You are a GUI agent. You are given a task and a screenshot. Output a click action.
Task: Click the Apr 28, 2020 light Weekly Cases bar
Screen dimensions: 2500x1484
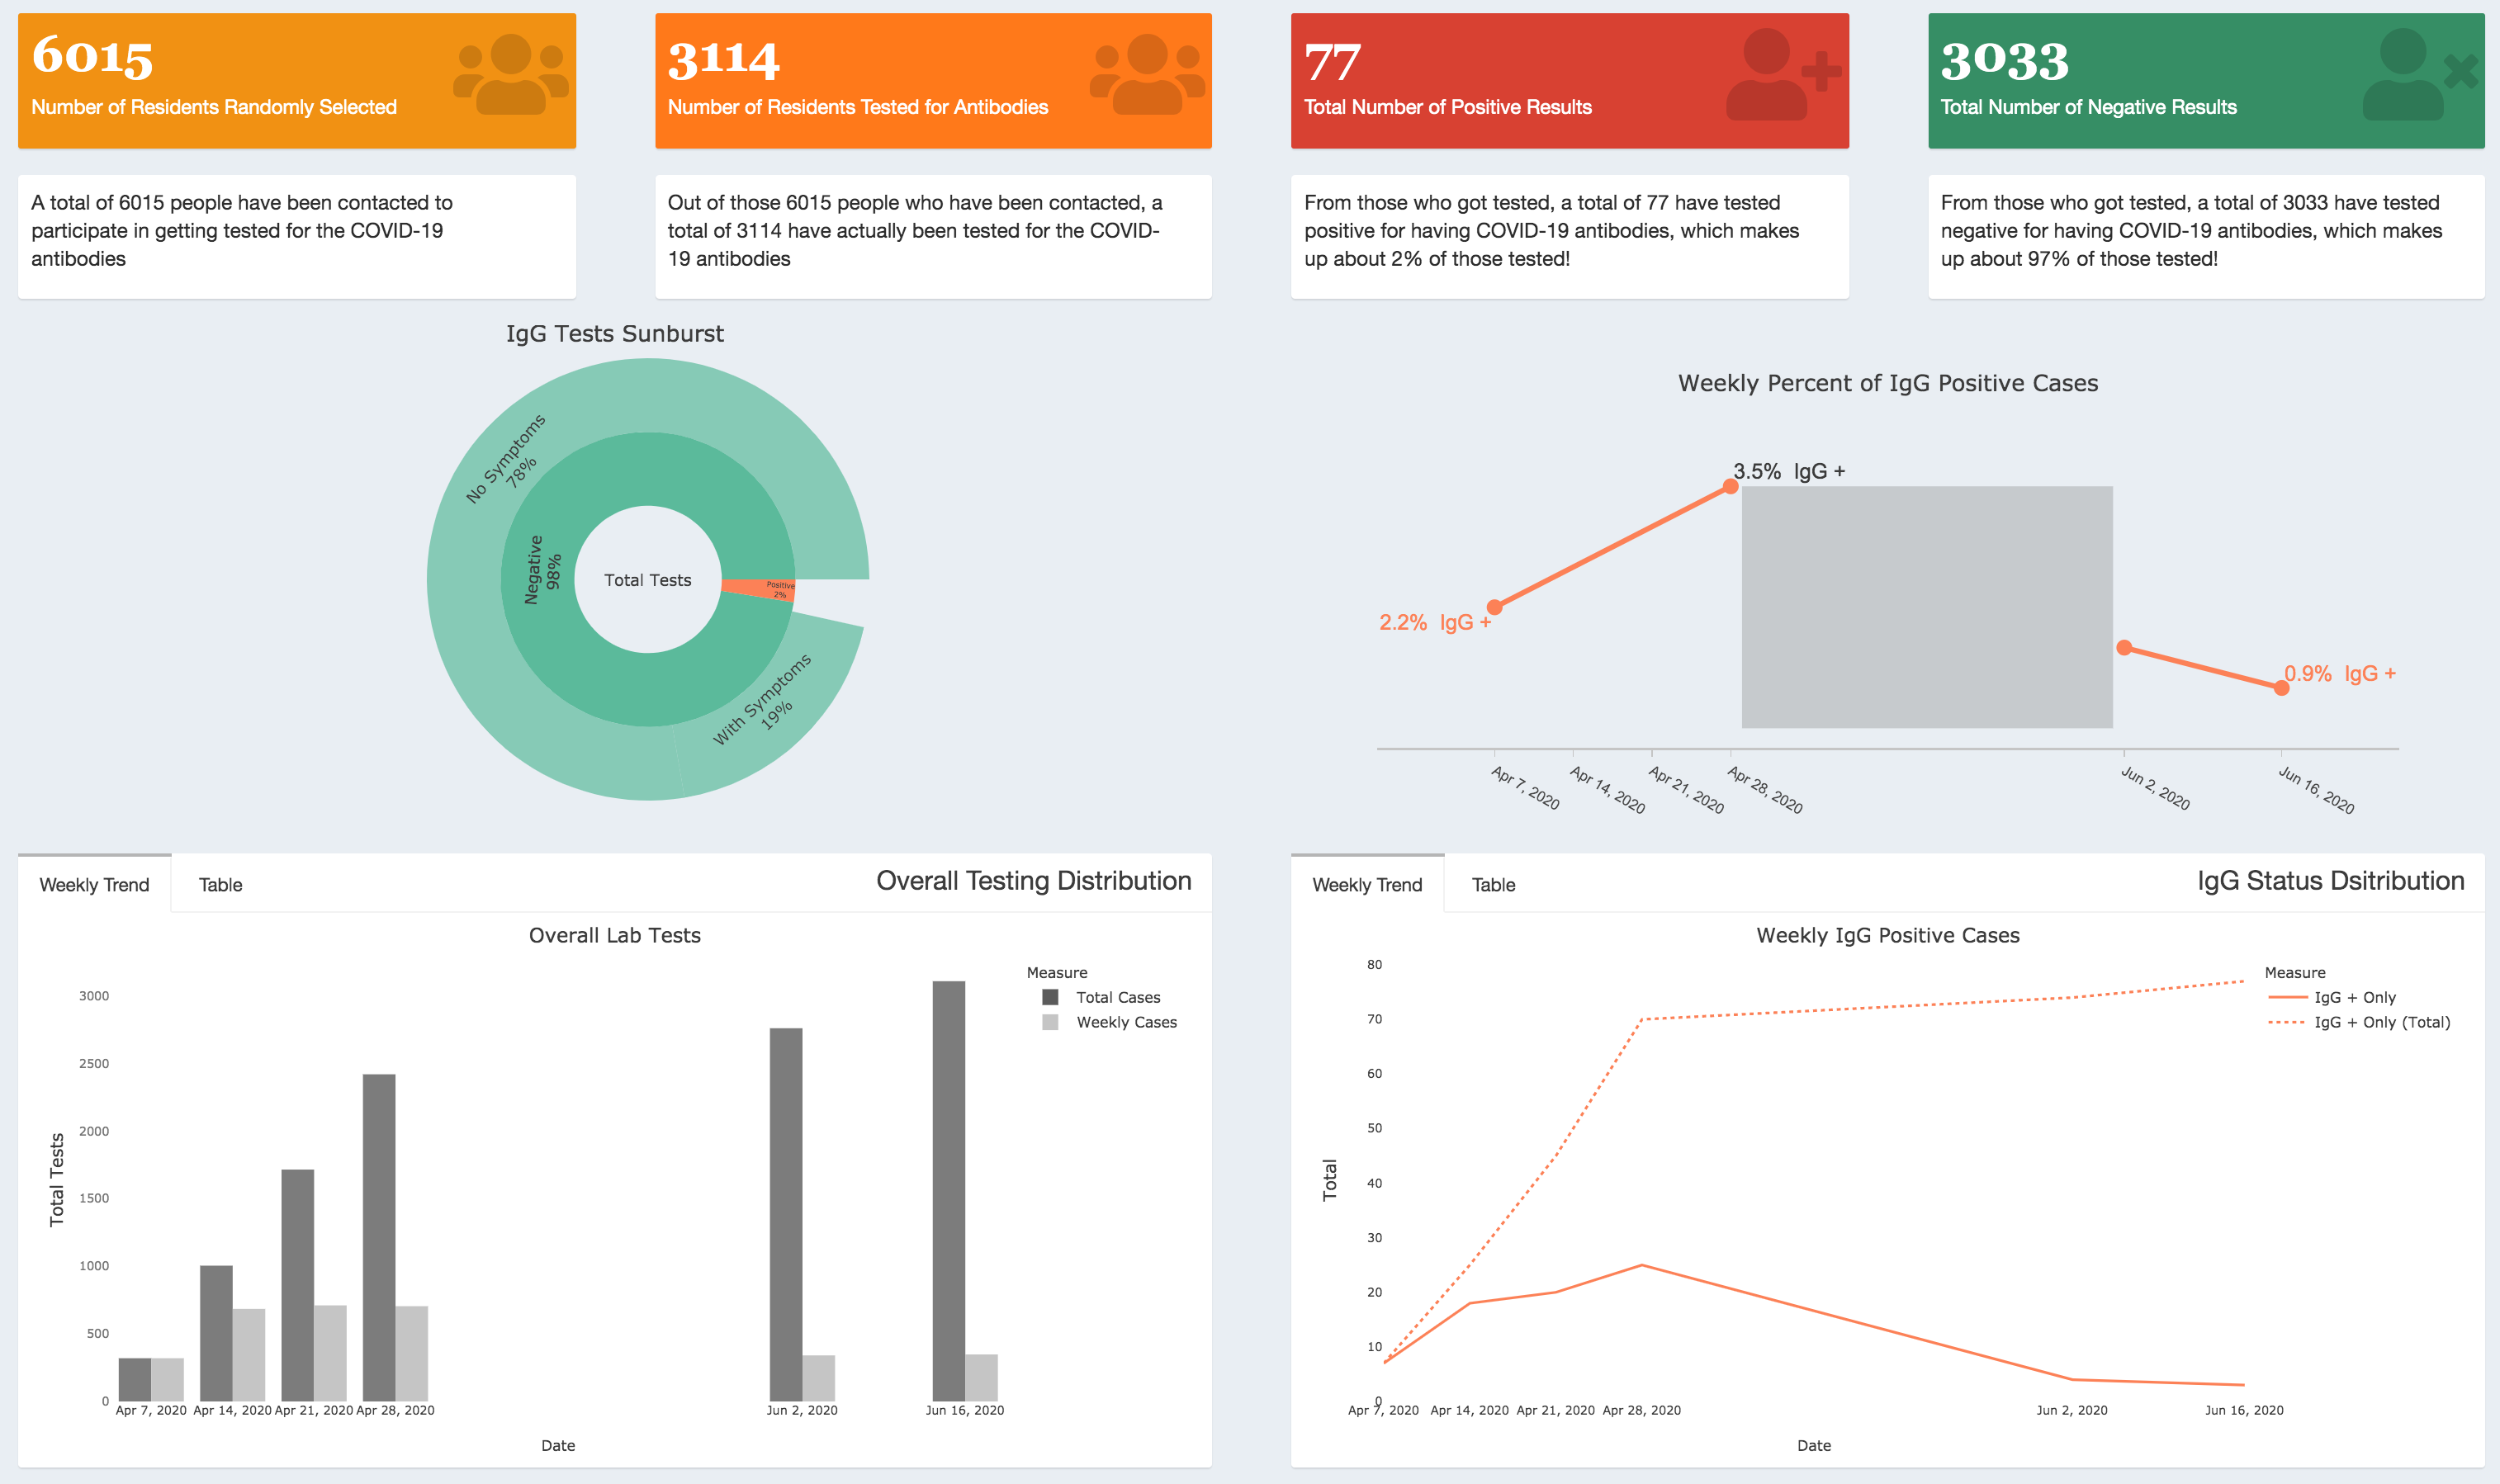coord(412,1353)
